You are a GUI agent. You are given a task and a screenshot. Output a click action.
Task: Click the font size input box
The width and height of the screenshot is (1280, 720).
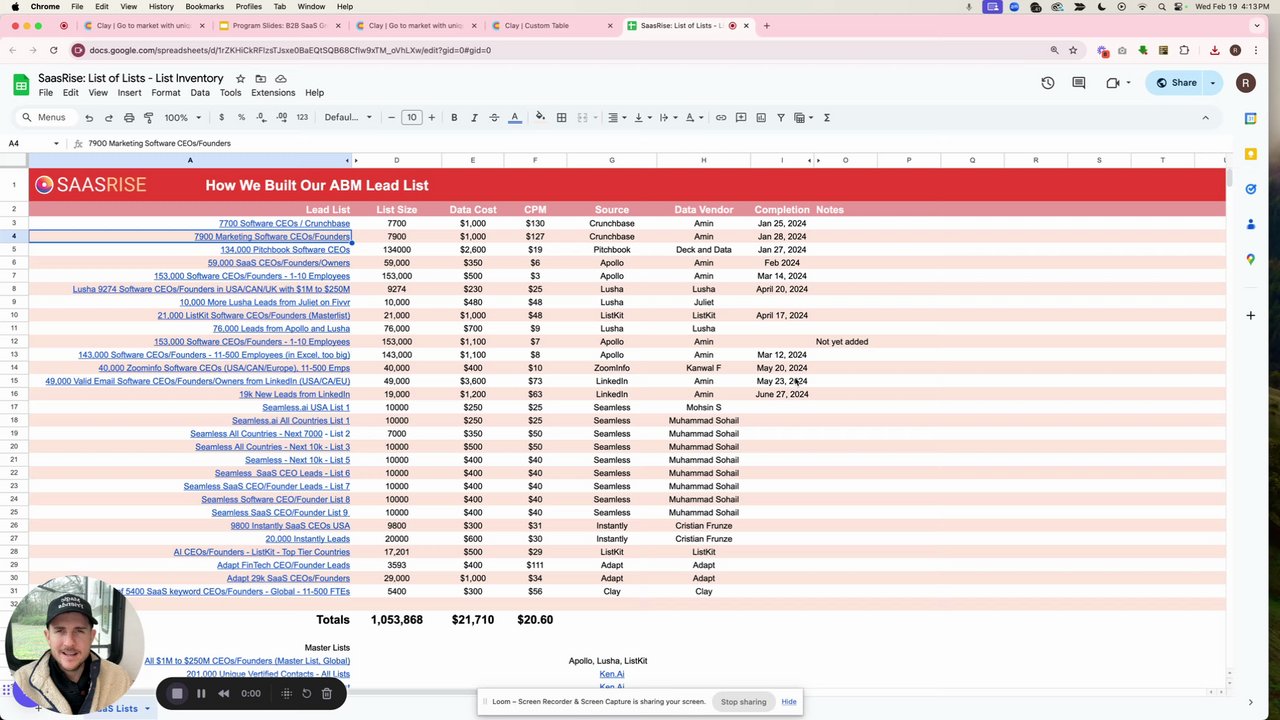click(412, 118)
